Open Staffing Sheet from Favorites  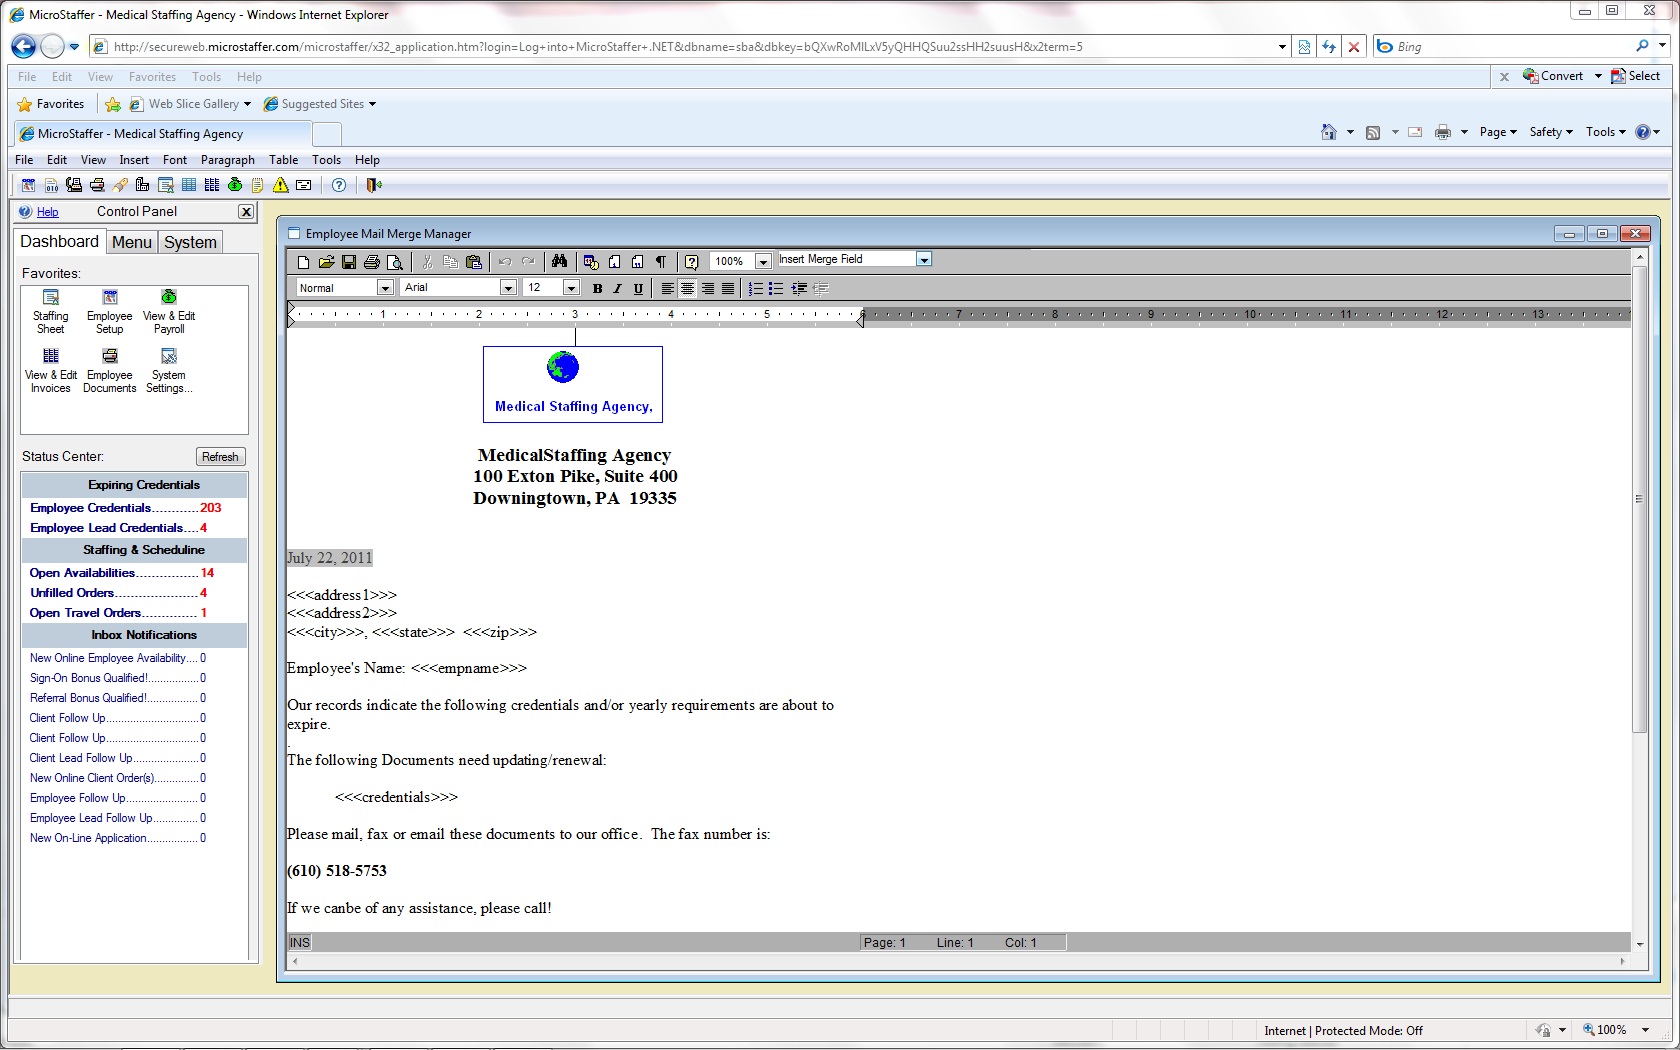pos(51,311)
